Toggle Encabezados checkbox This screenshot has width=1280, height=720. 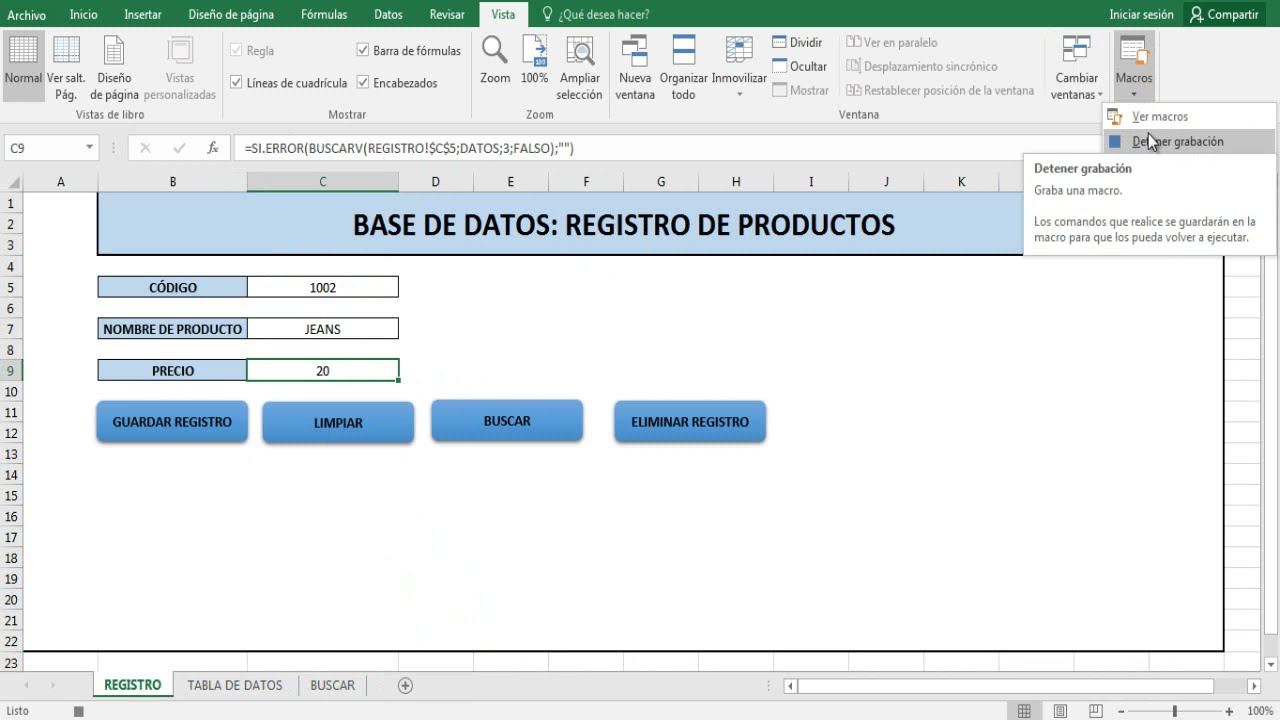(x=363, y=83)
